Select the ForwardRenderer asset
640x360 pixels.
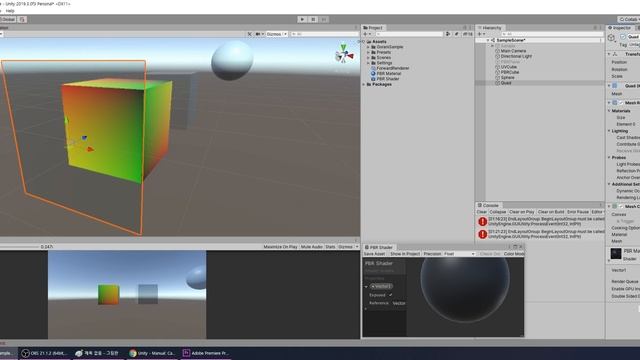click(x=390, y=68)
